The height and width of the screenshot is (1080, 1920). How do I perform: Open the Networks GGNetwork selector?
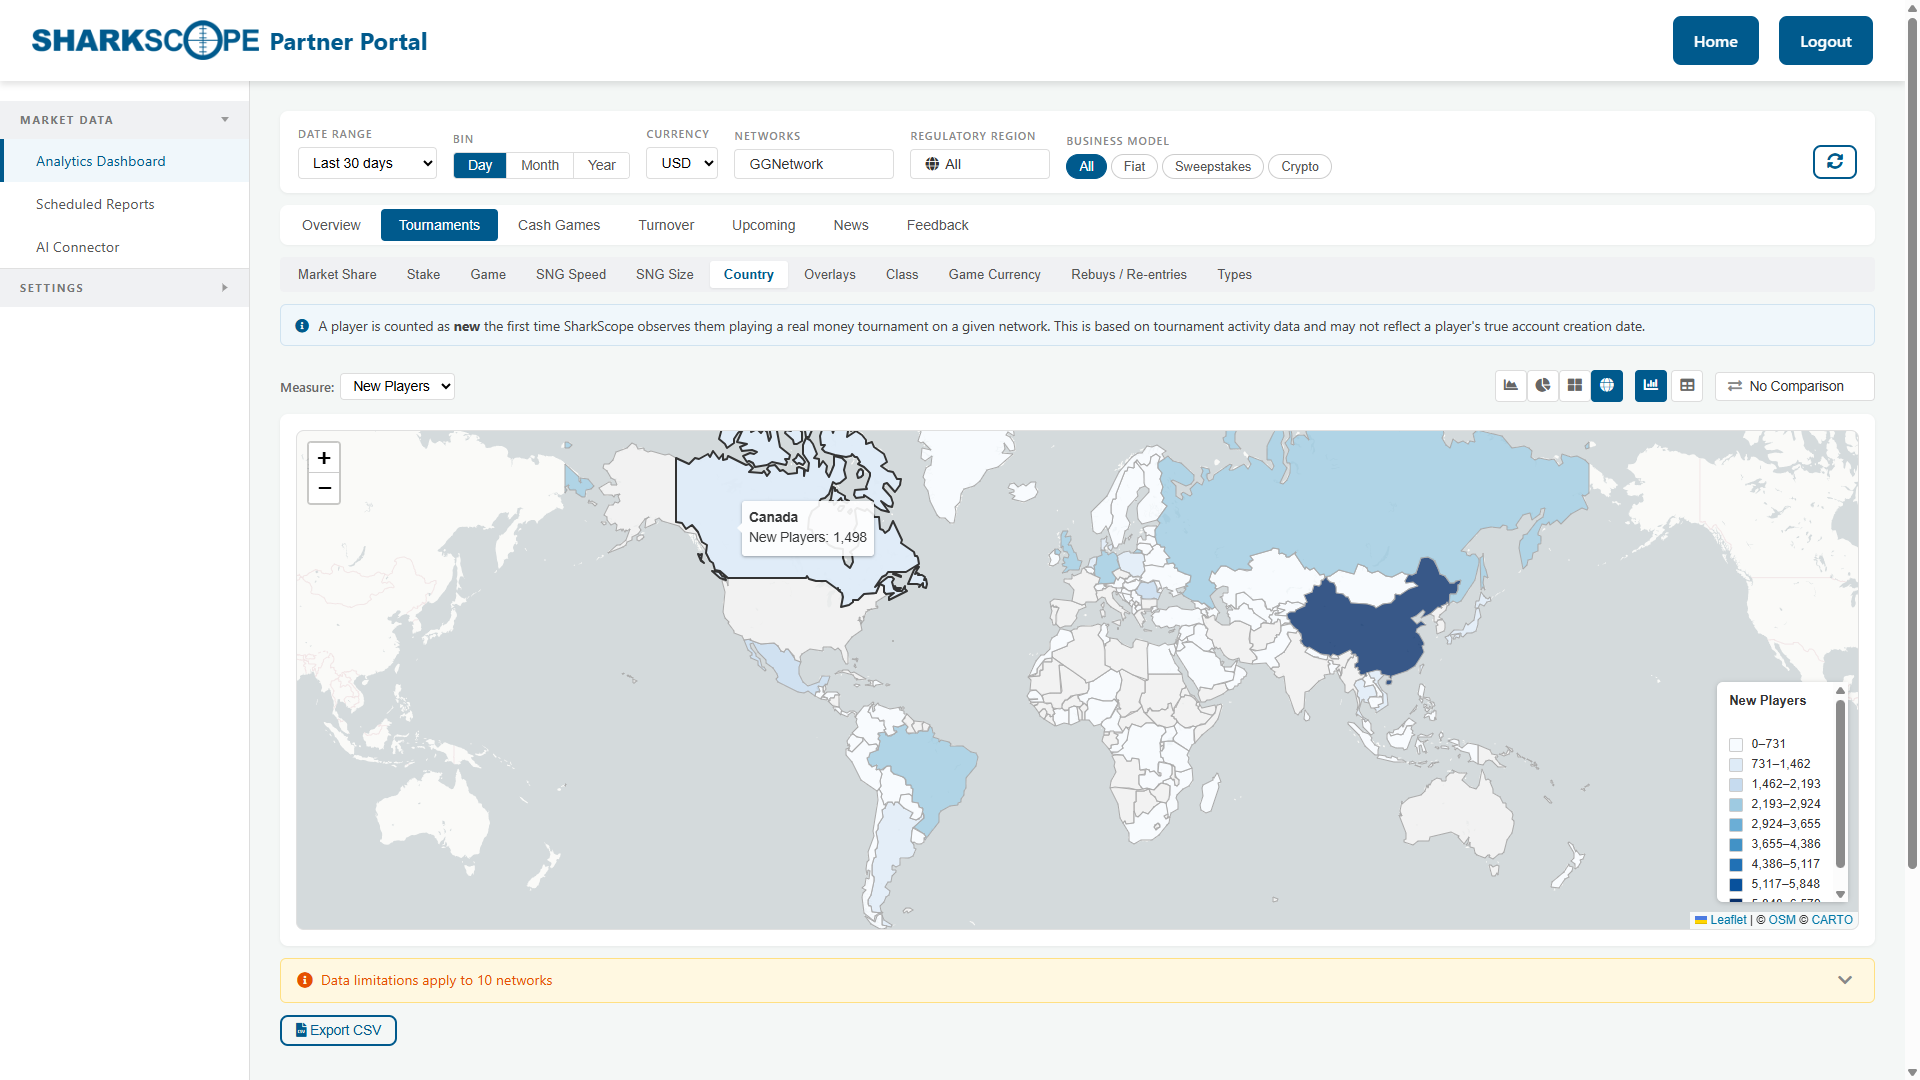click(x=814, y=164)
